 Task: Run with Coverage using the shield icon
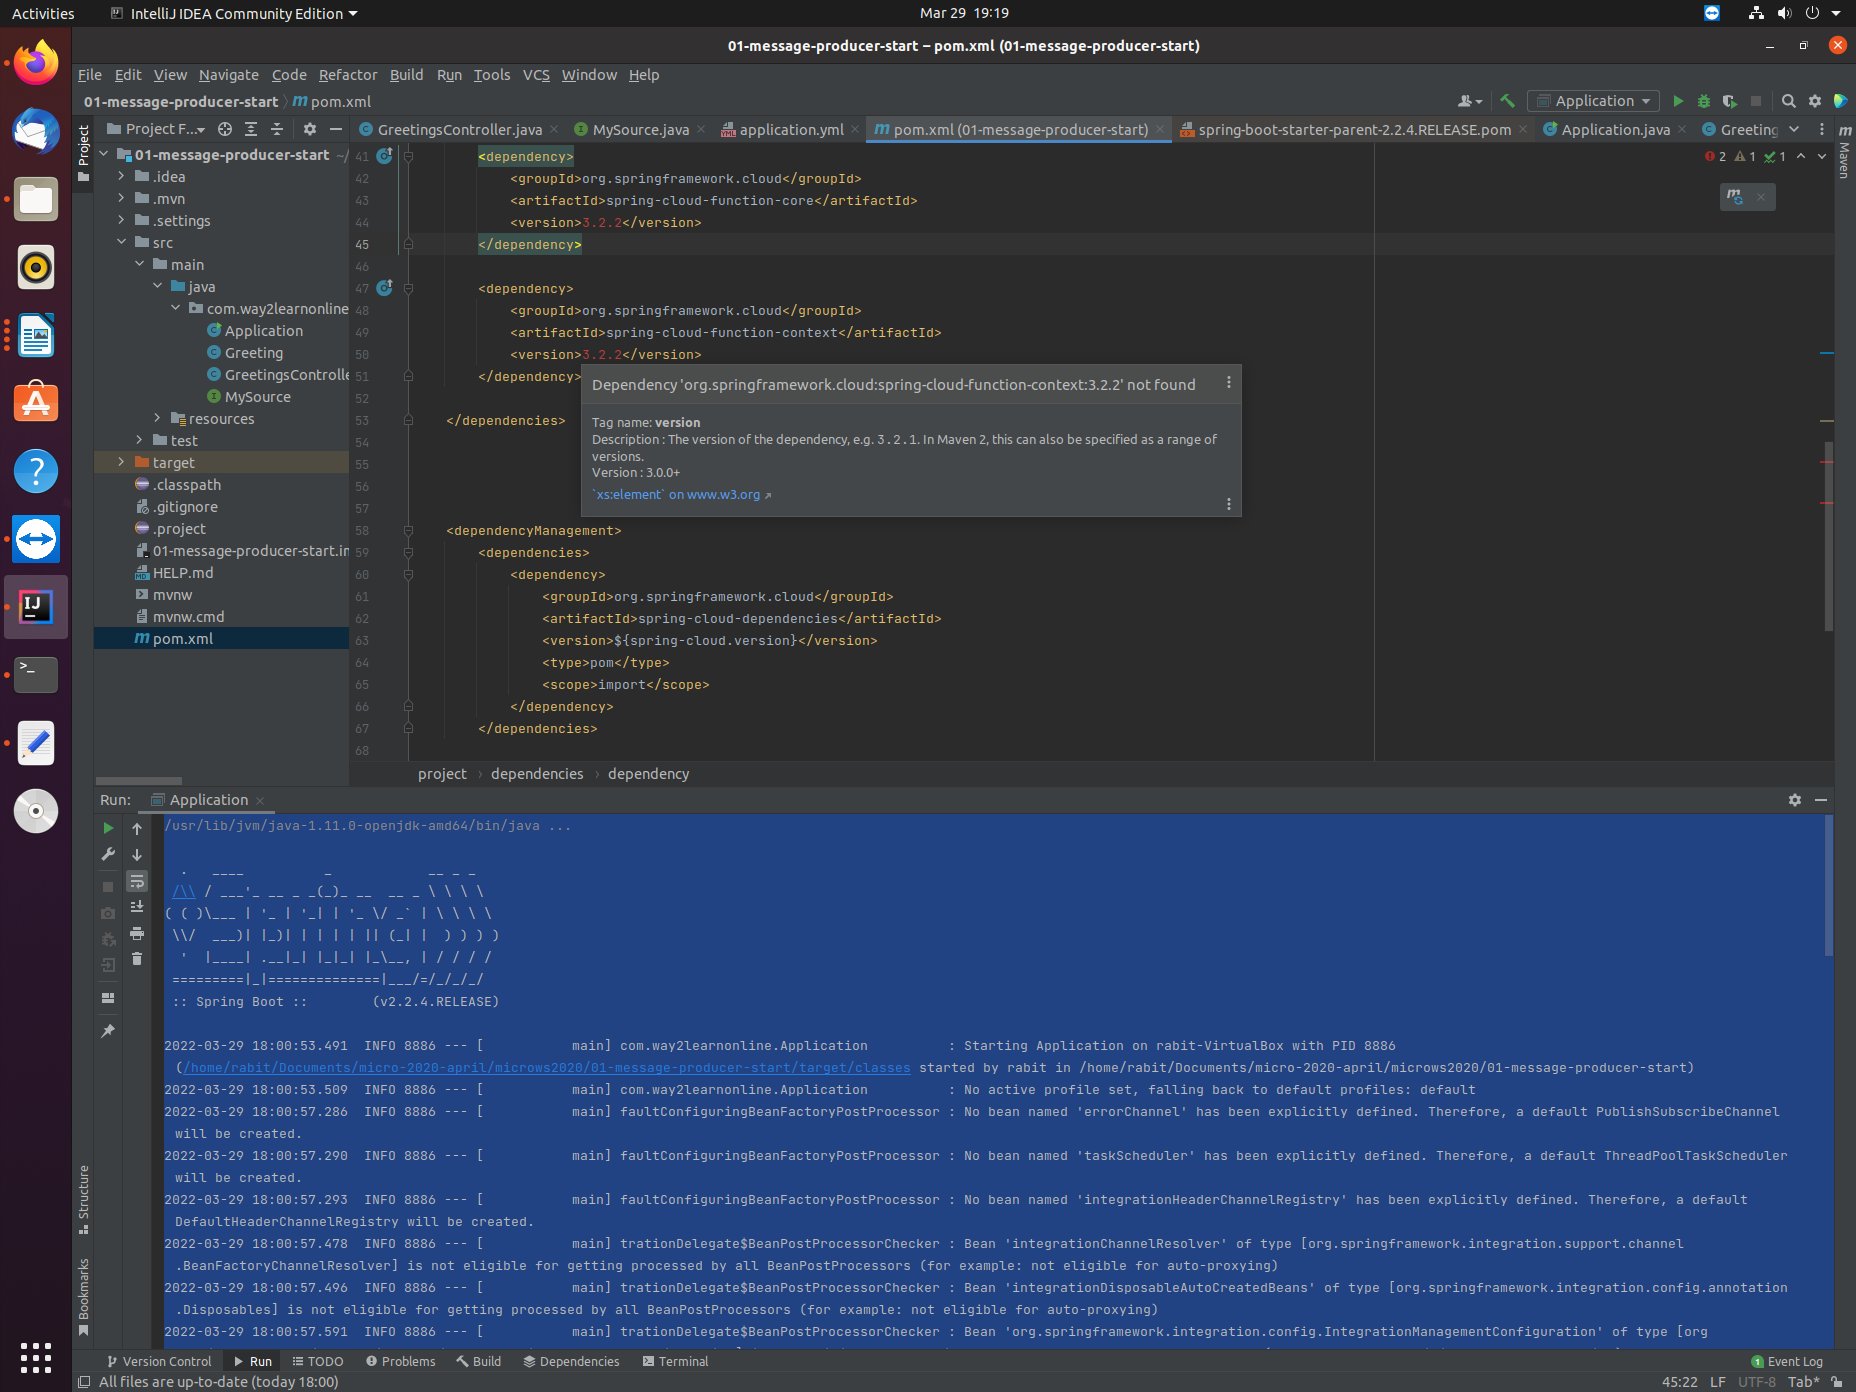1729,101
